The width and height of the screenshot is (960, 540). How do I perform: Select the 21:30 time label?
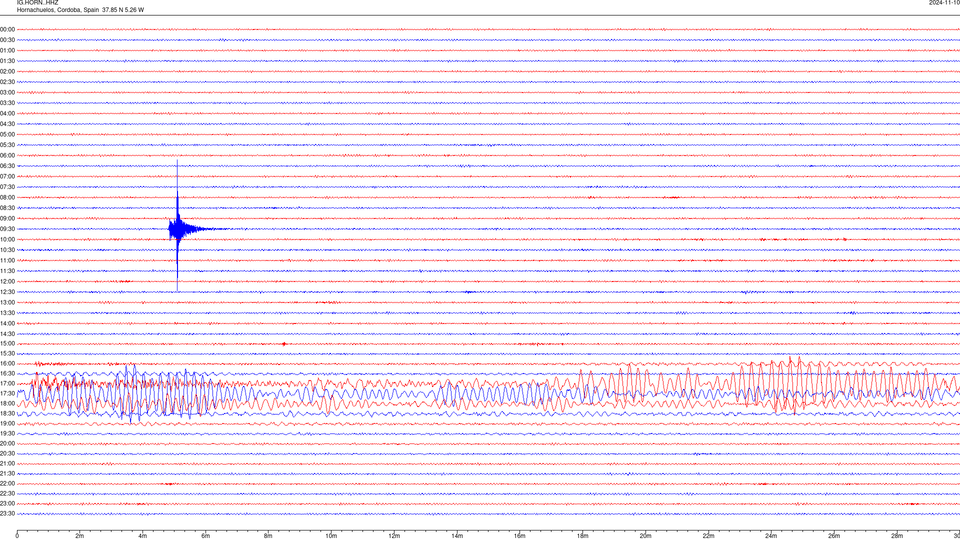(7, 473)
